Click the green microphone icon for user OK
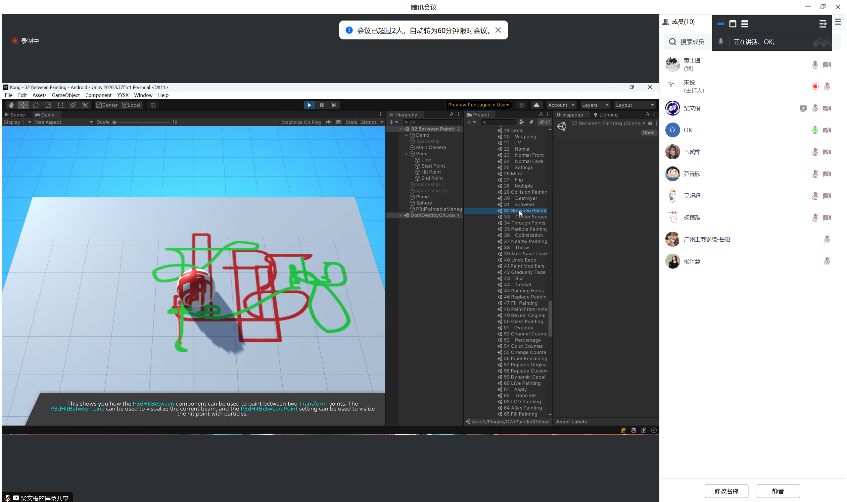847x502 pixels. (815, 130)
